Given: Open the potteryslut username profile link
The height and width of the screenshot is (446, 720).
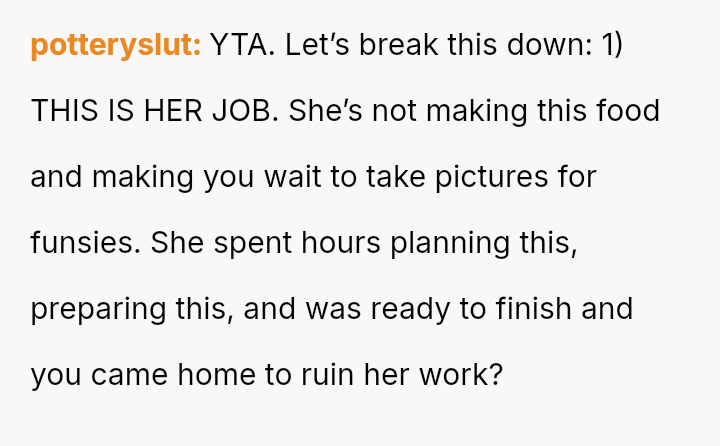Looking at the screenshot, I should pos(116,45).
